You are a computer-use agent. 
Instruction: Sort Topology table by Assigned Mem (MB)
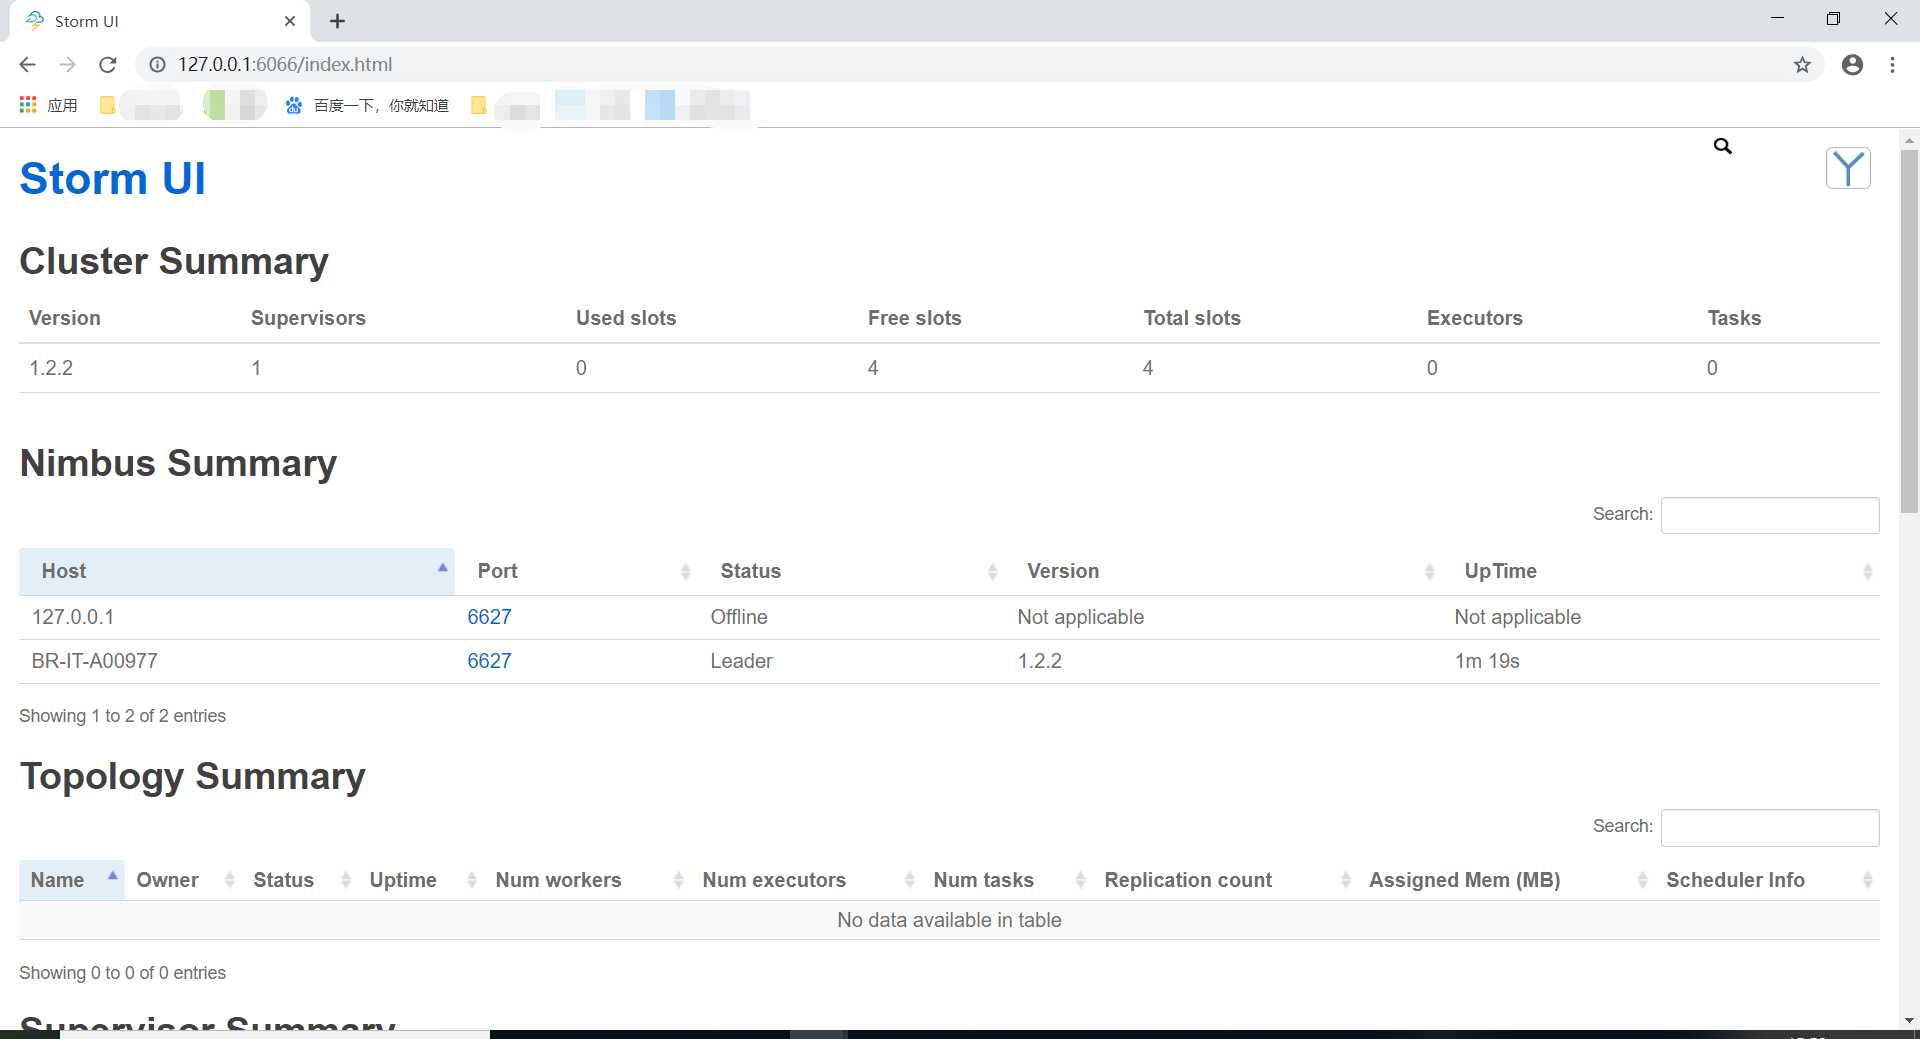(x=1506, y=880)
